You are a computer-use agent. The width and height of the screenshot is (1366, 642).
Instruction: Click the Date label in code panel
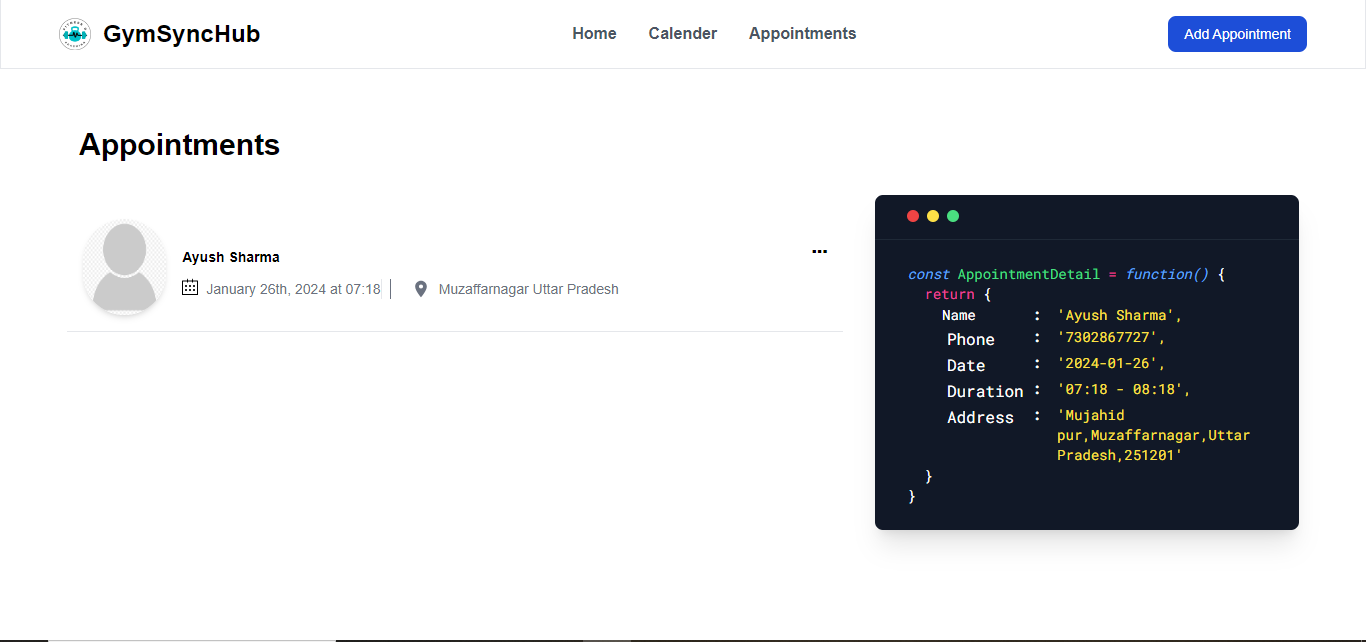coord(966,365)
